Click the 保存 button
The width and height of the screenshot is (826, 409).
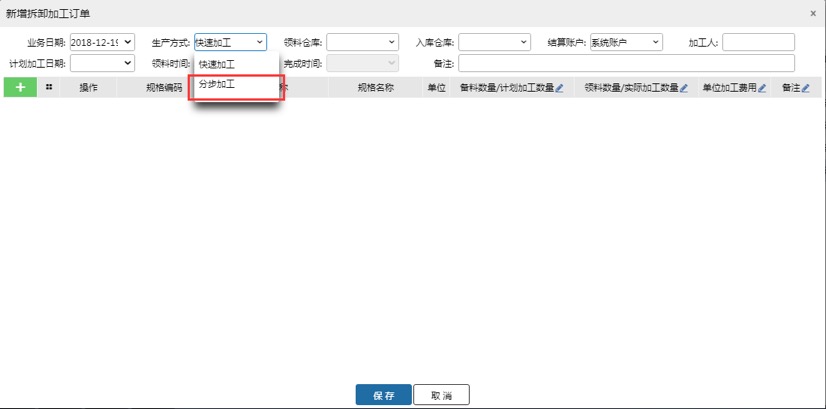pyautogui.click(x=384, y=395)
